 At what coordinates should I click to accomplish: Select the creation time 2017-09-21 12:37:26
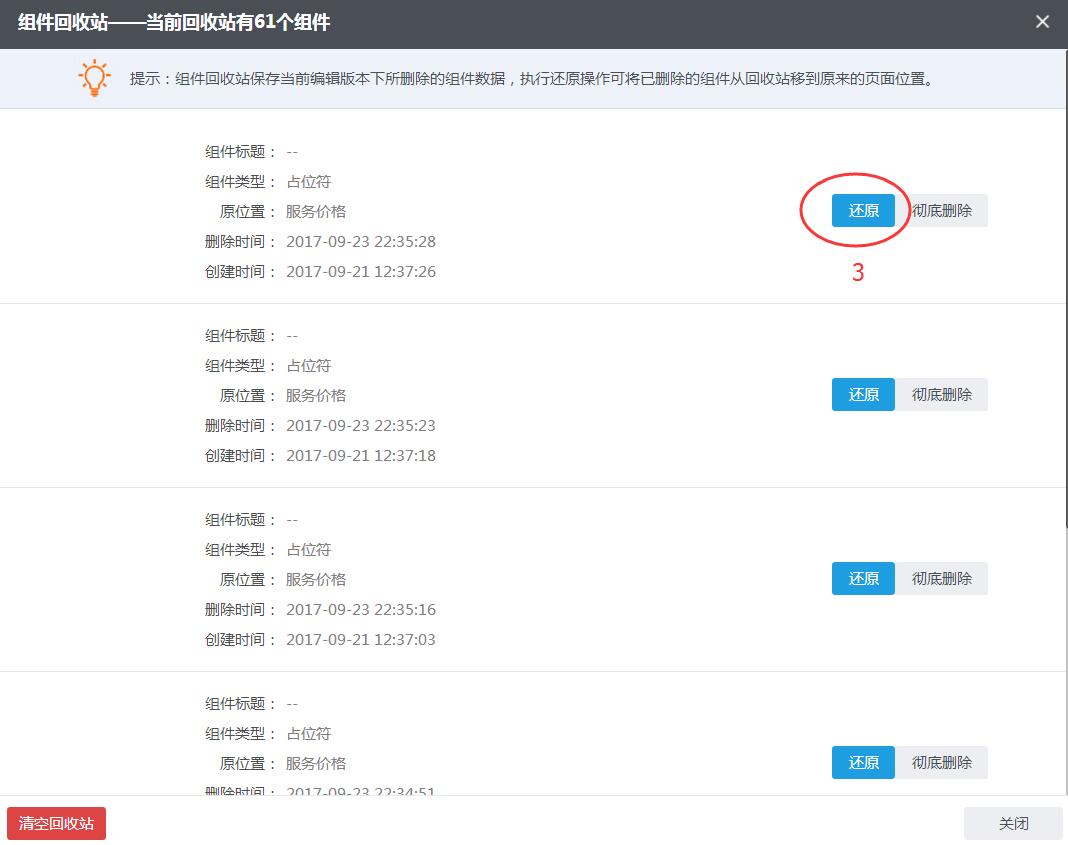pyautogui.click(x=361, y=272)
